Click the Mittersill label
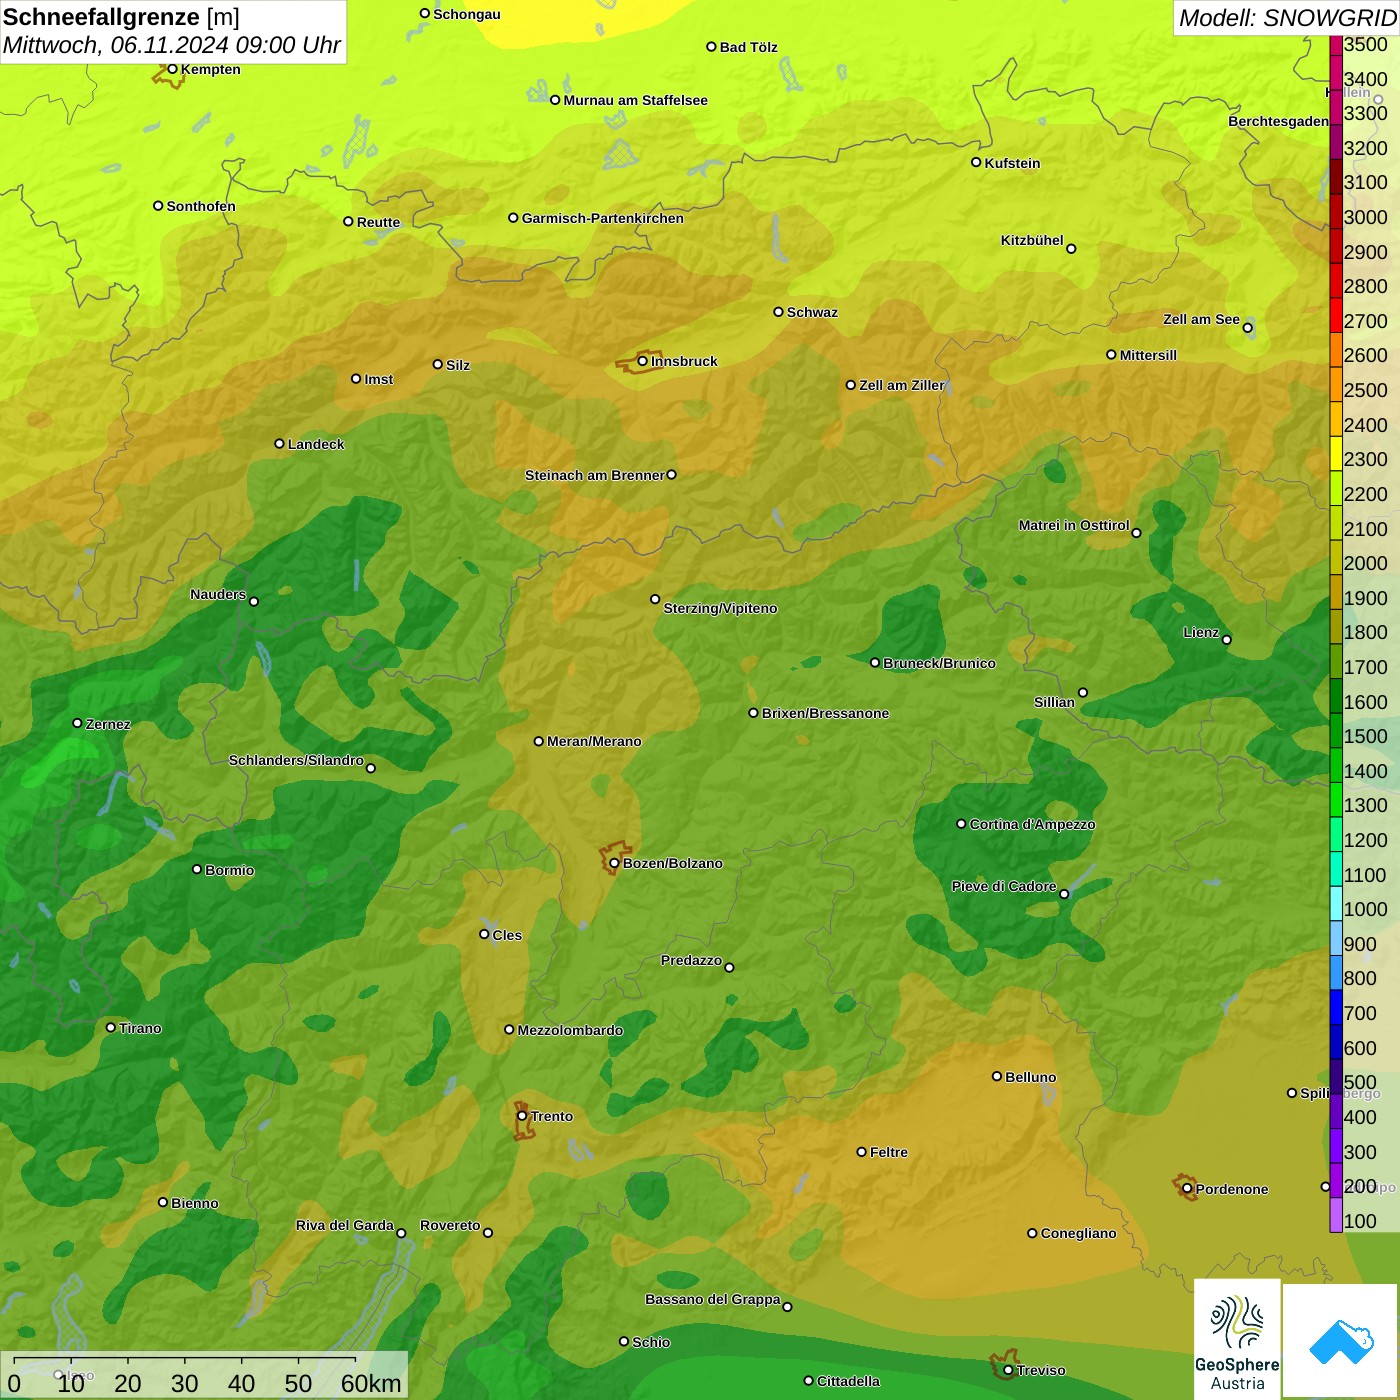Screen dimensions: 1400x1400 point(1148,355)
